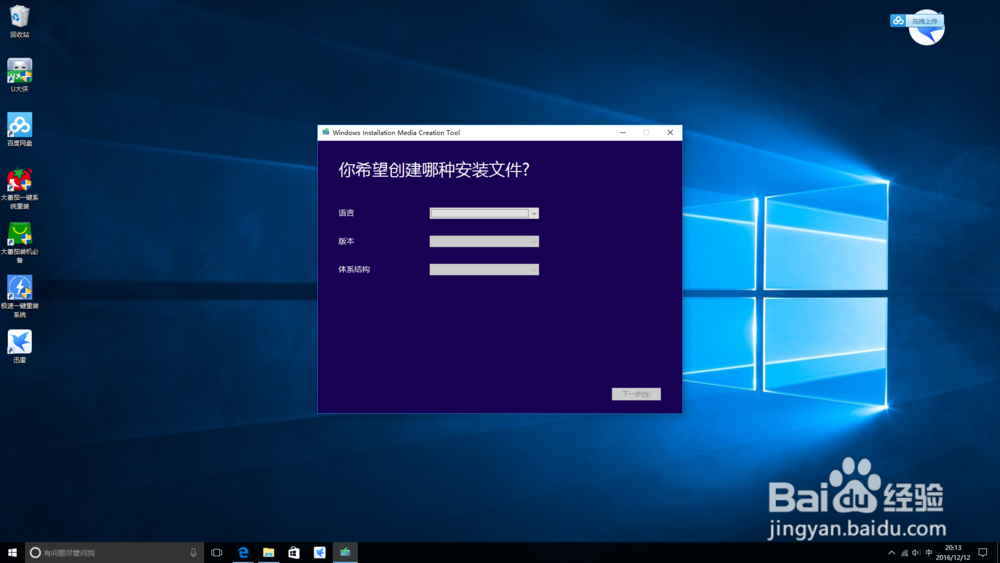Click the Media Creation Tool title bar icon
1000x563 pixels.
pyautogui.click(x=326, y=133)
